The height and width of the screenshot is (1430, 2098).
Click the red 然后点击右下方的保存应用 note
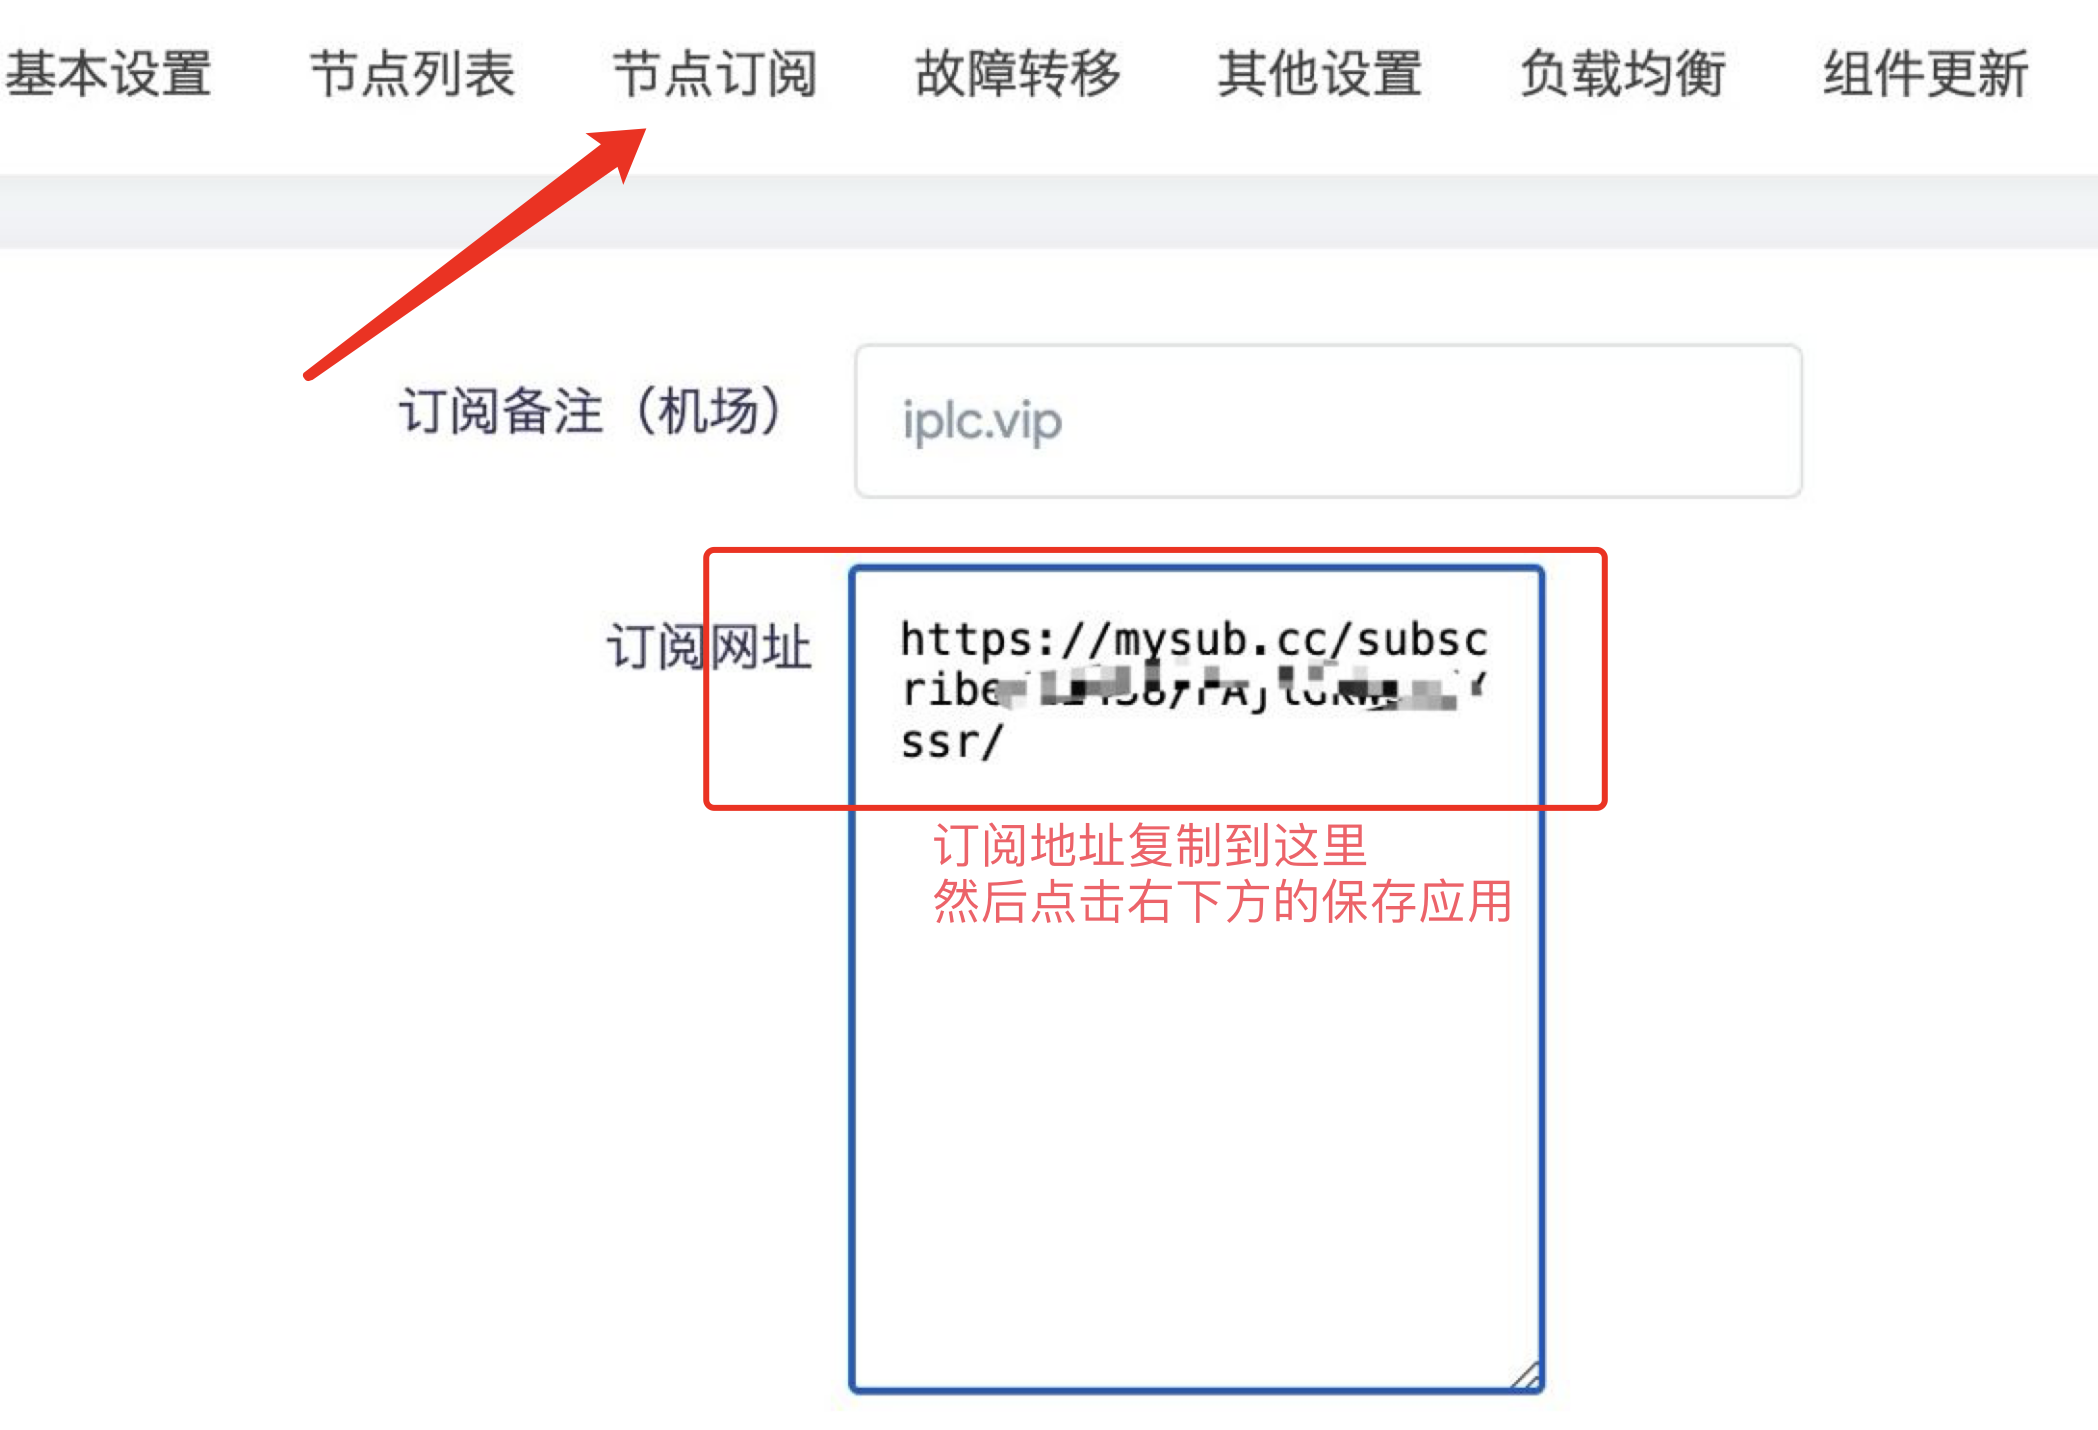coord(1222,902)
